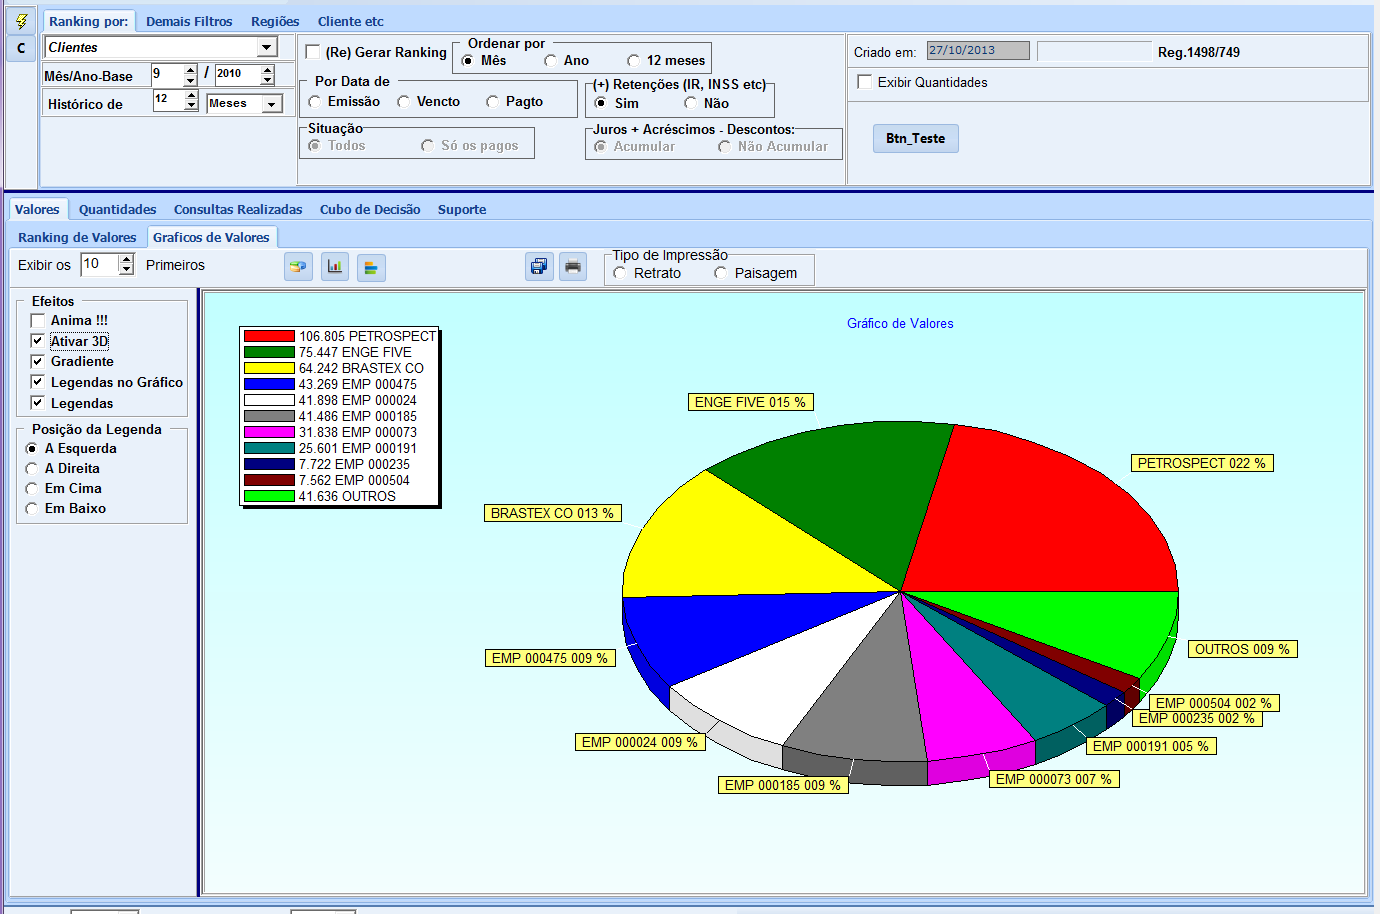Image resolution: width=1380 pixels, height=914 pixels.
Task: Set legend position Em Baixo
Action: (32, 508)
